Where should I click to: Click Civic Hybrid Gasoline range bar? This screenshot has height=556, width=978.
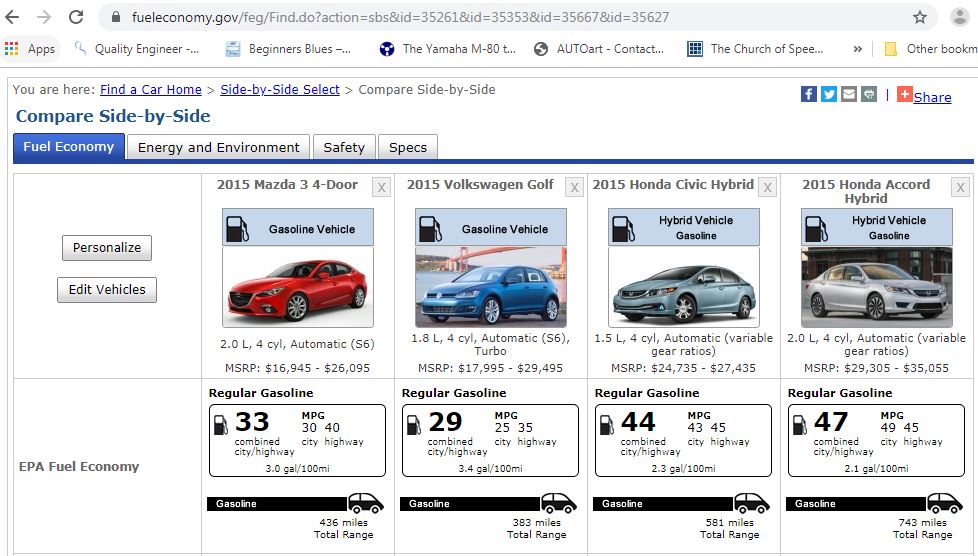[x=663, y=504]
